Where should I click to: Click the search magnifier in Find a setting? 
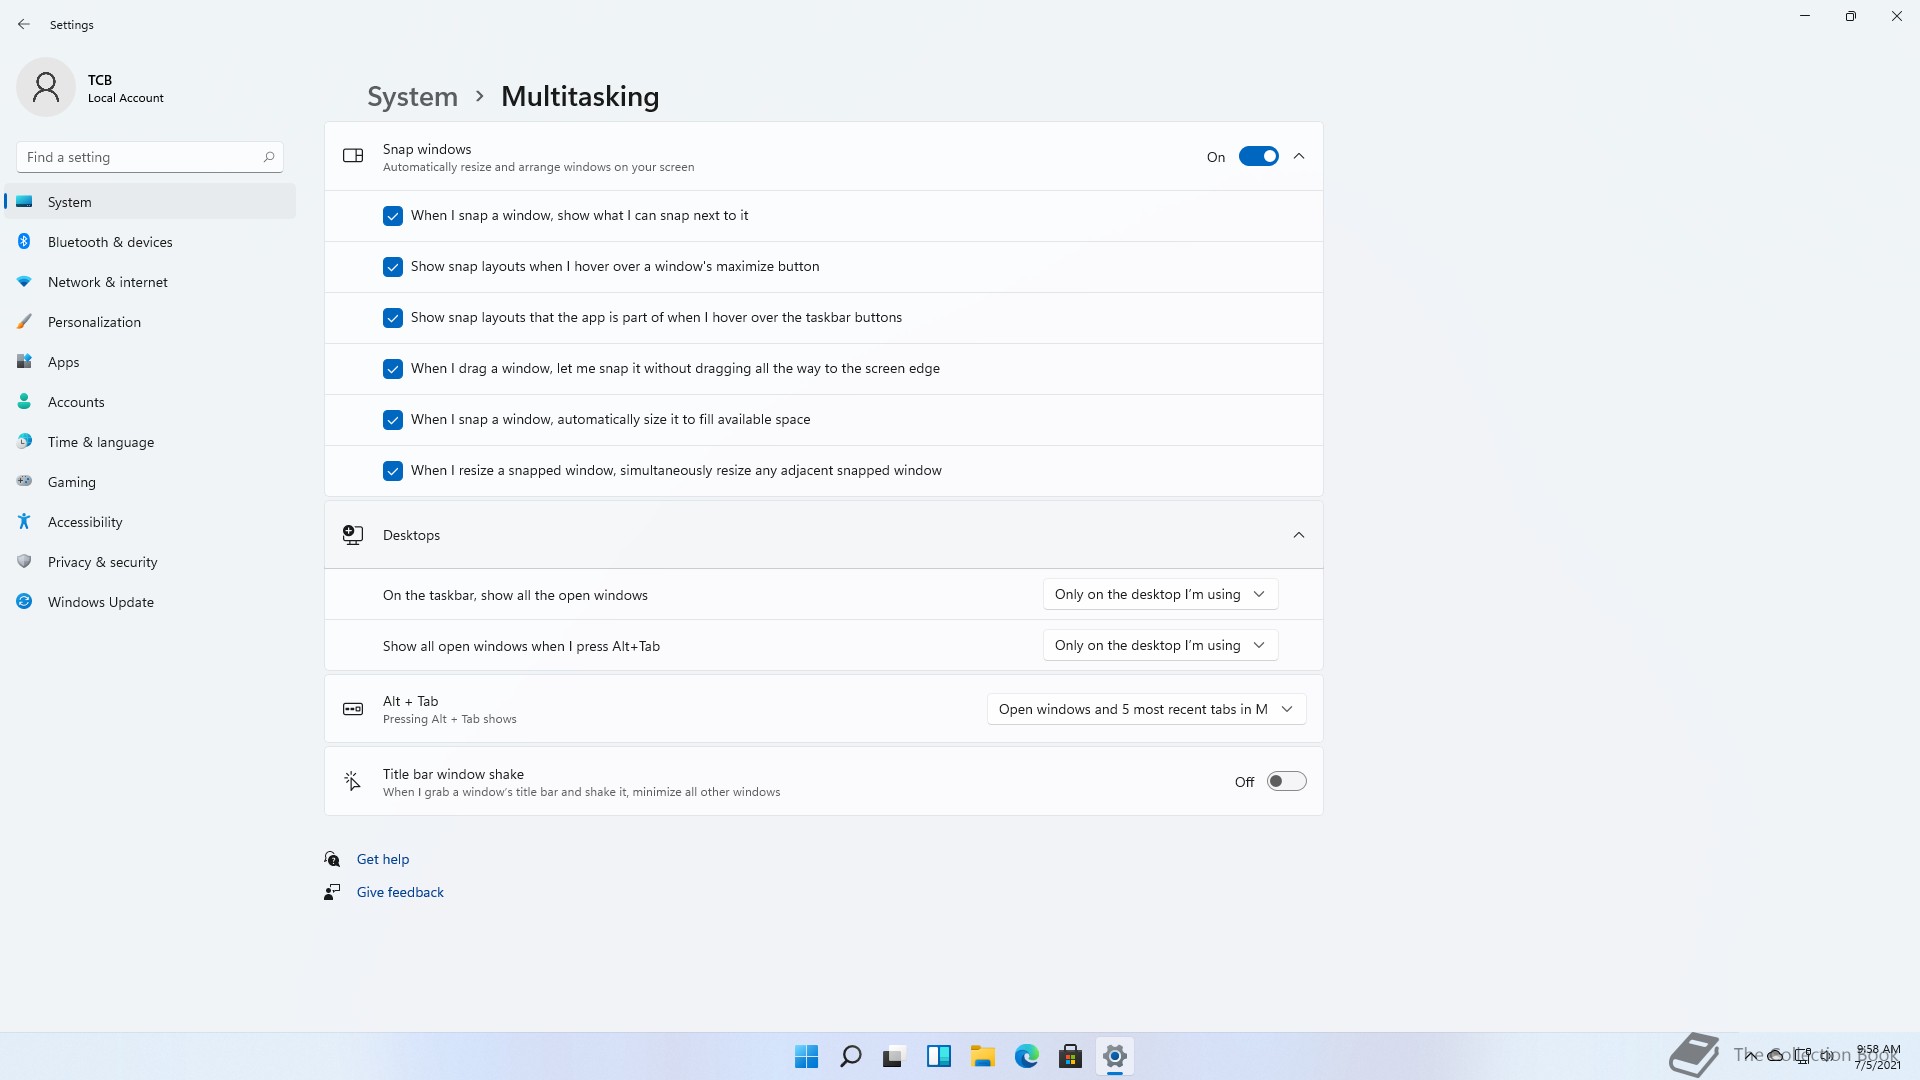[x=268, y=157]
